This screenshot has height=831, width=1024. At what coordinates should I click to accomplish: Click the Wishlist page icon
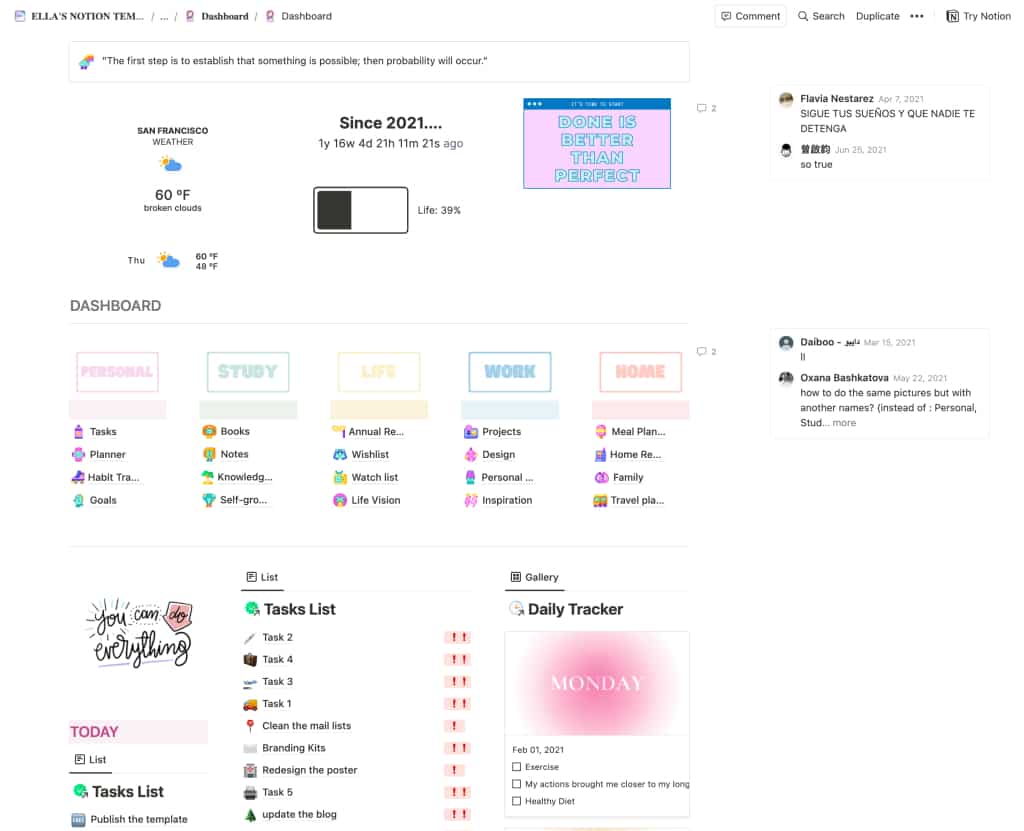pyautogui.click(x=340, y=454)
